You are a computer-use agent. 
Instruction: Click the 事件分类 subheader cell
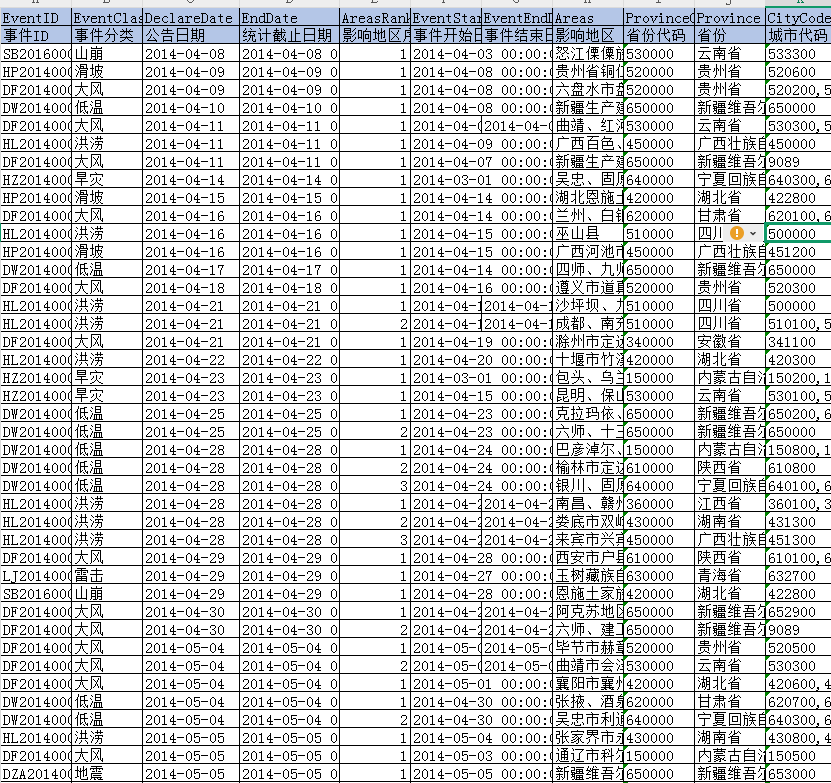pyautogui.click(x=107, y=35)
